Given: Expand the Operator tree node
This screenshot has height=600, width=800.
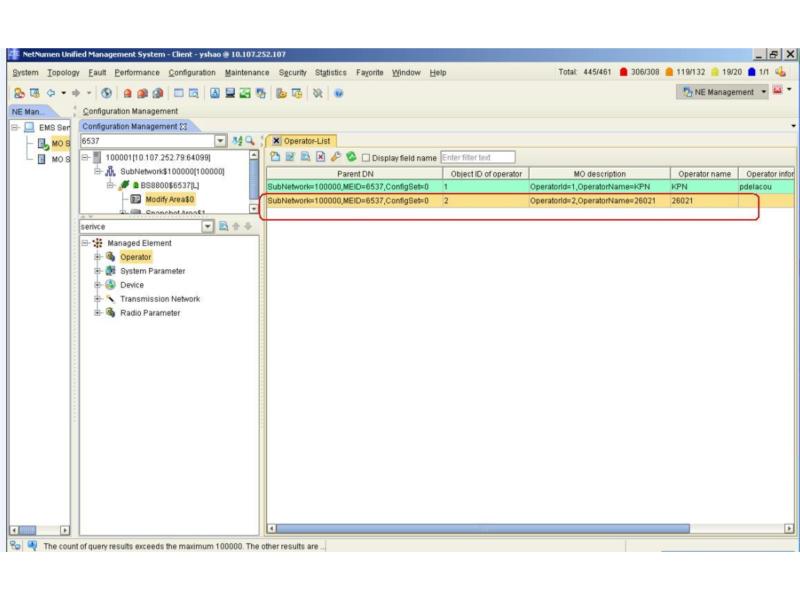Looking at the screenshot, I should [97, 257].
